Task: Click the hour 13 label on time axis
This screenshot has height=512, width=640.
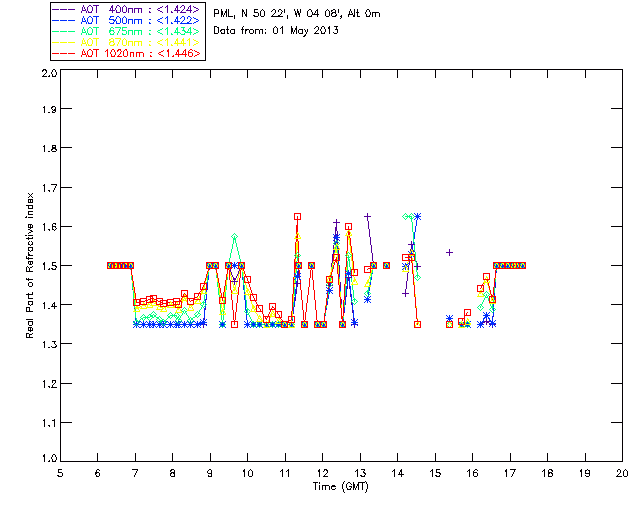Action: [360, 473]
